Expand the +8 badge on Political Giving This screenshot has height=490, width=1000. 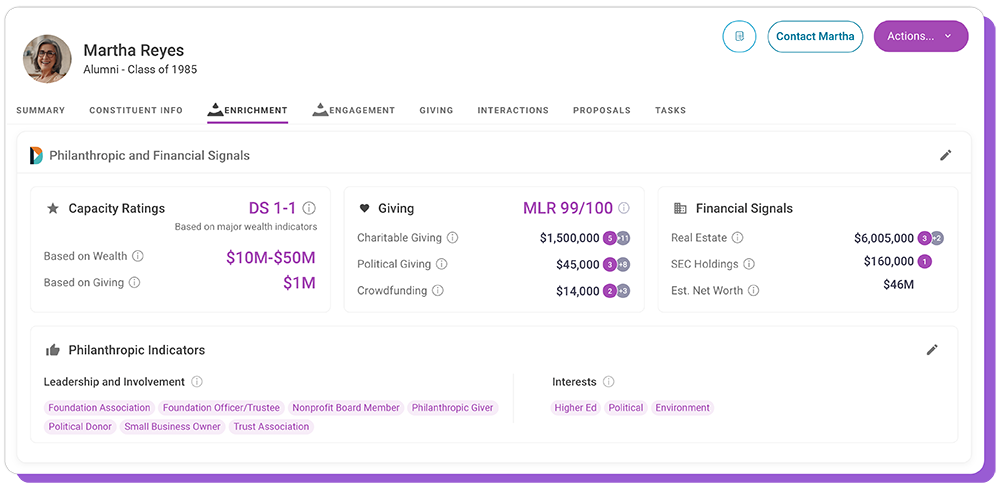tap(623, 264)
